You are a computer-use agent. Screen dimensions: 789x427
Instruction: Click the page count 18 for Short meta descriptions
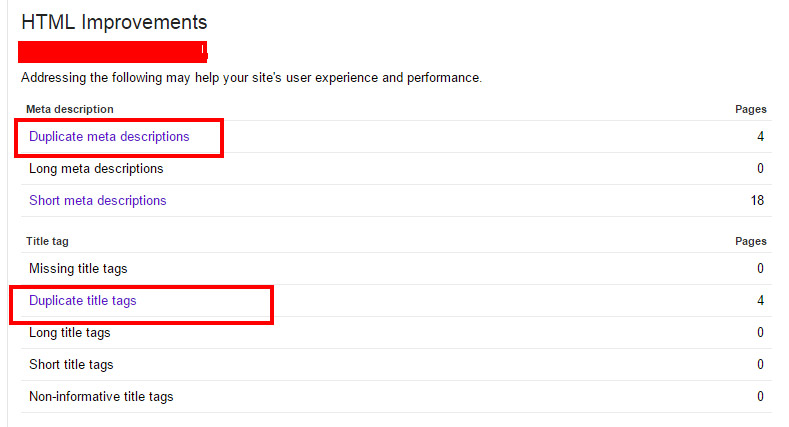click(757, 201)
